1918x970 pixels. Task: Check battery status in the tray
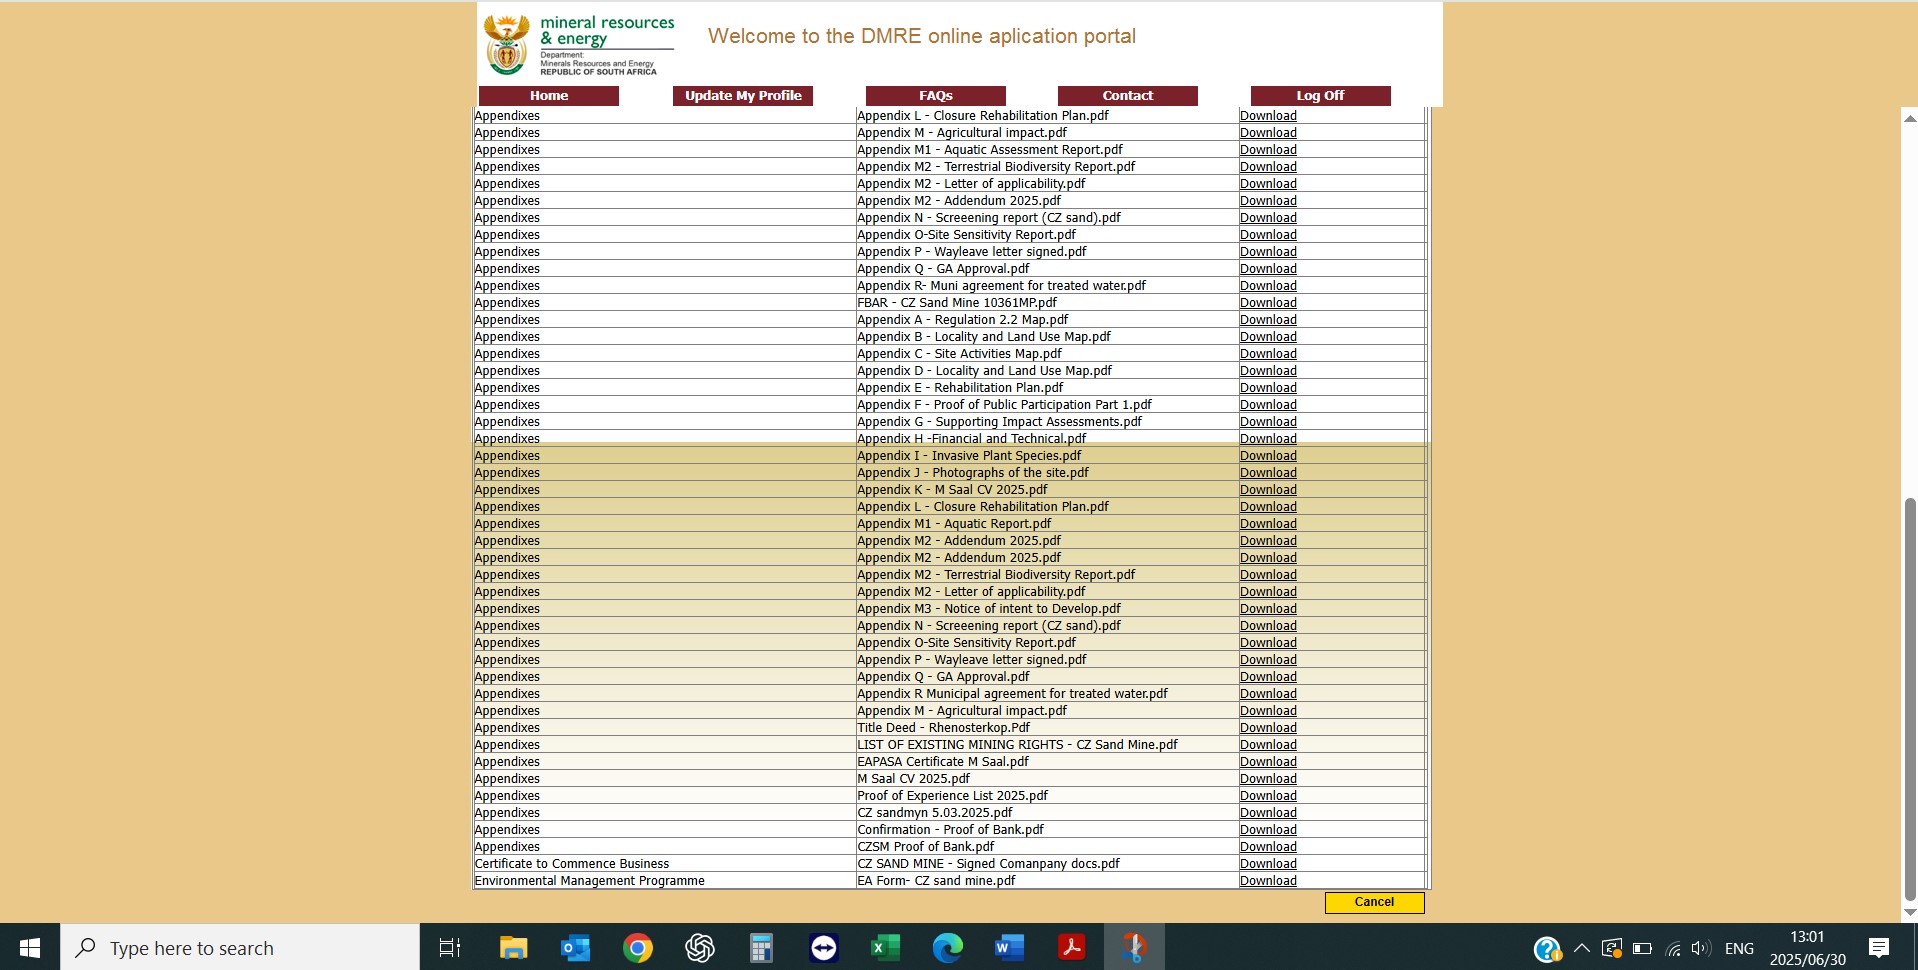[x=1642, y=948]
